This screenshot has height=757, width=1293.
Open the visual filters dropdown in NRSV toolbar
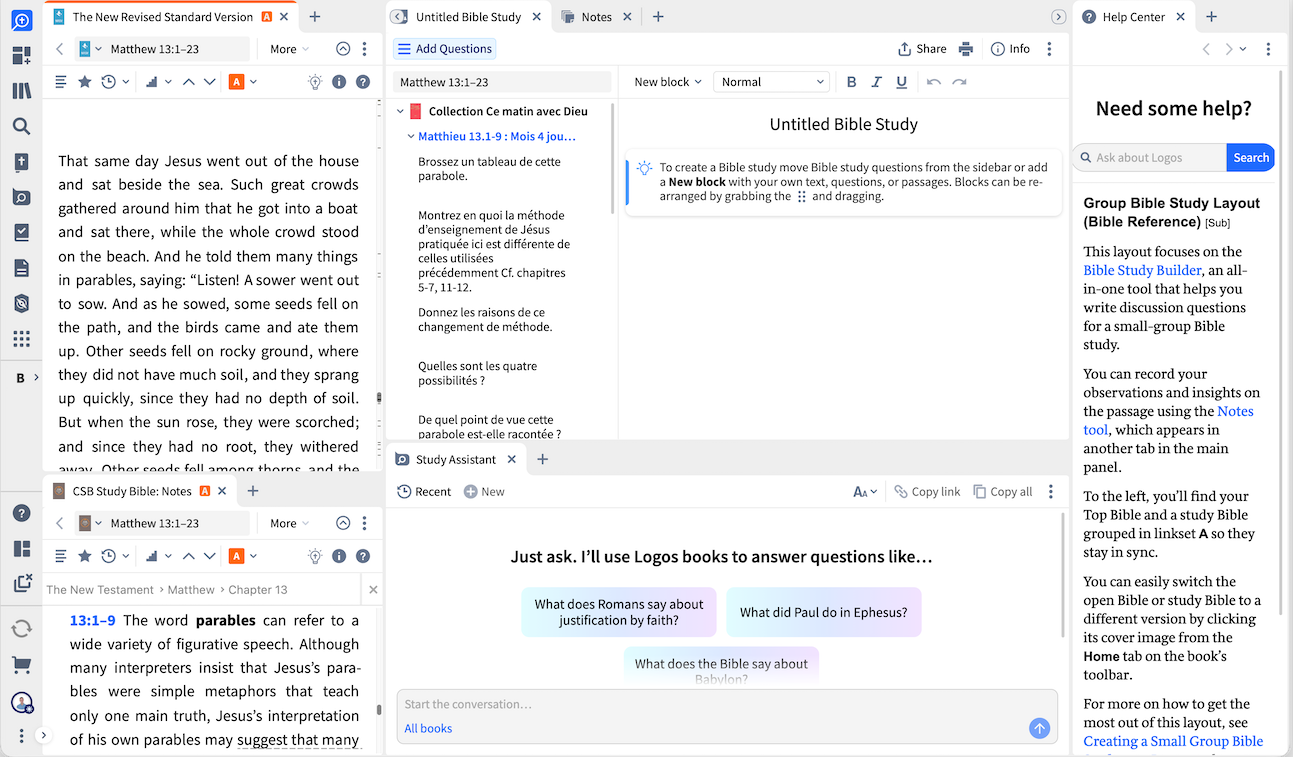click(x=159, y=82)
